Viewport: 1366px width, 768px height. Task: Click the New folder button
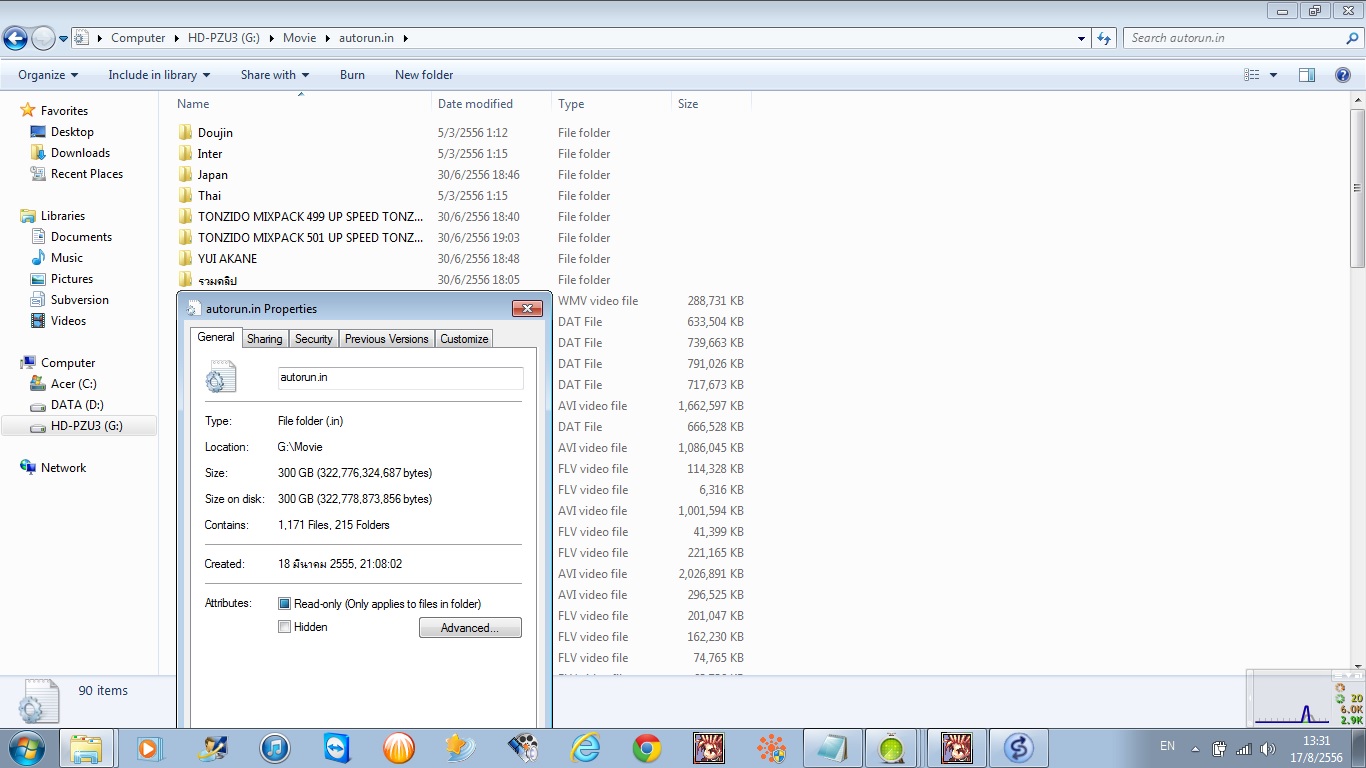[424, 75]
